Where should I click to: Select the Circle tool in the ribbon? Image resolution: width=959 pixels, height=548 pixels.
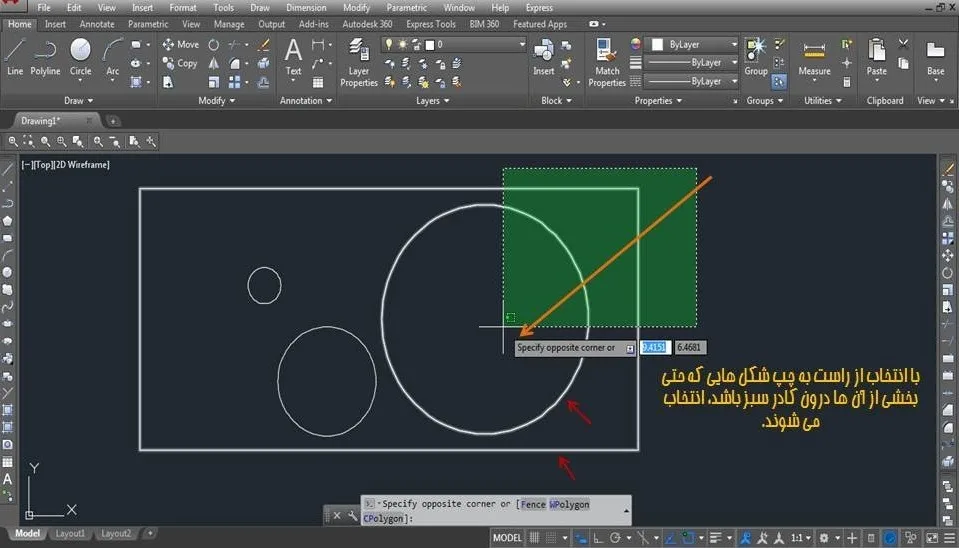click(80, 57)
